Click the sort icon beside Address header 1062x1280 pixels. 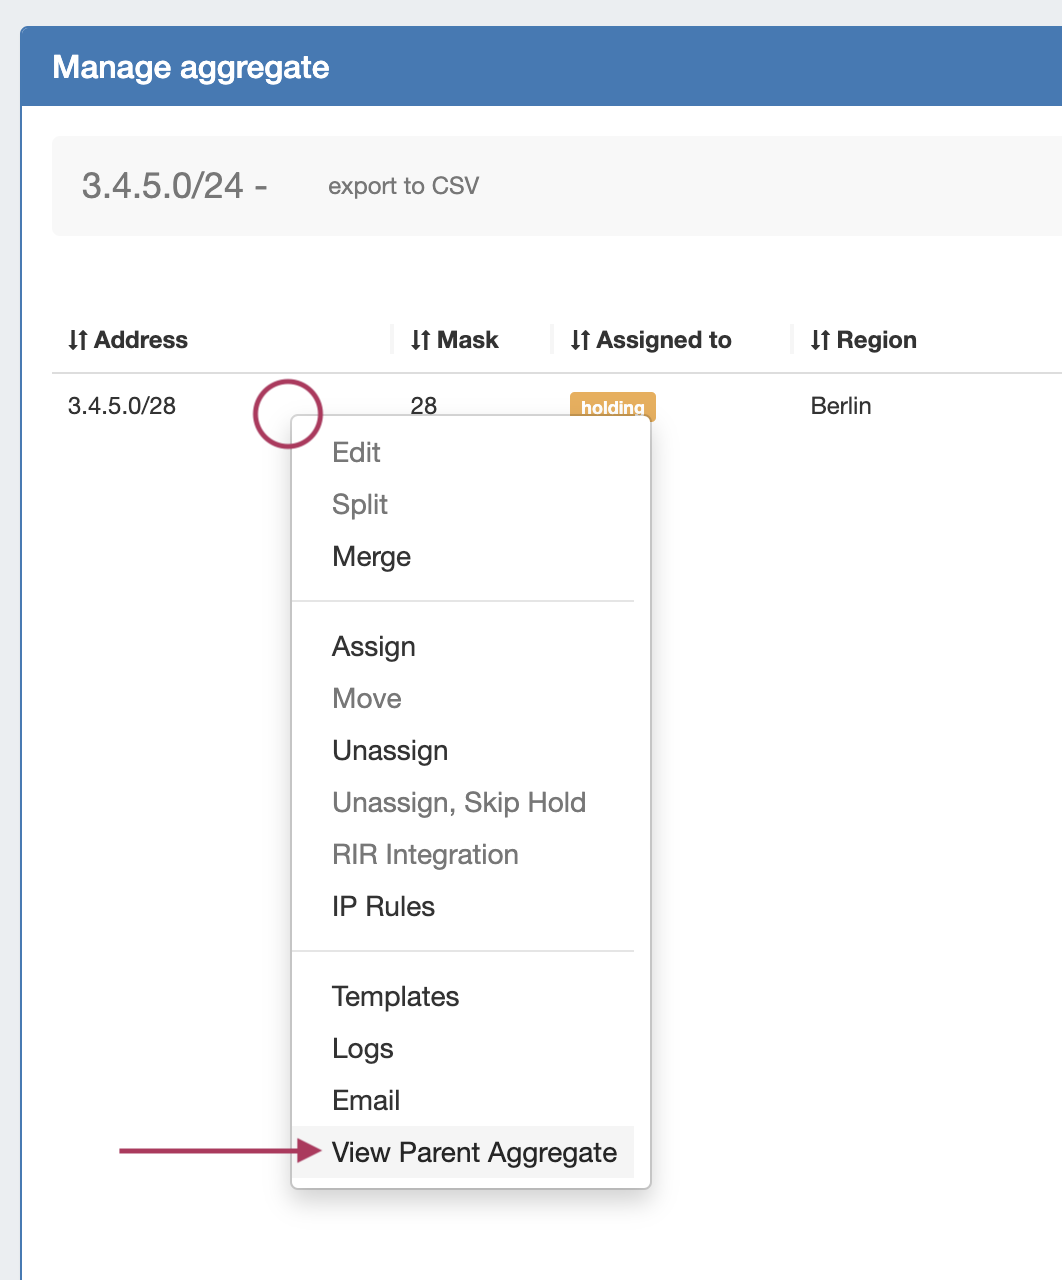[x=78, y=340]
